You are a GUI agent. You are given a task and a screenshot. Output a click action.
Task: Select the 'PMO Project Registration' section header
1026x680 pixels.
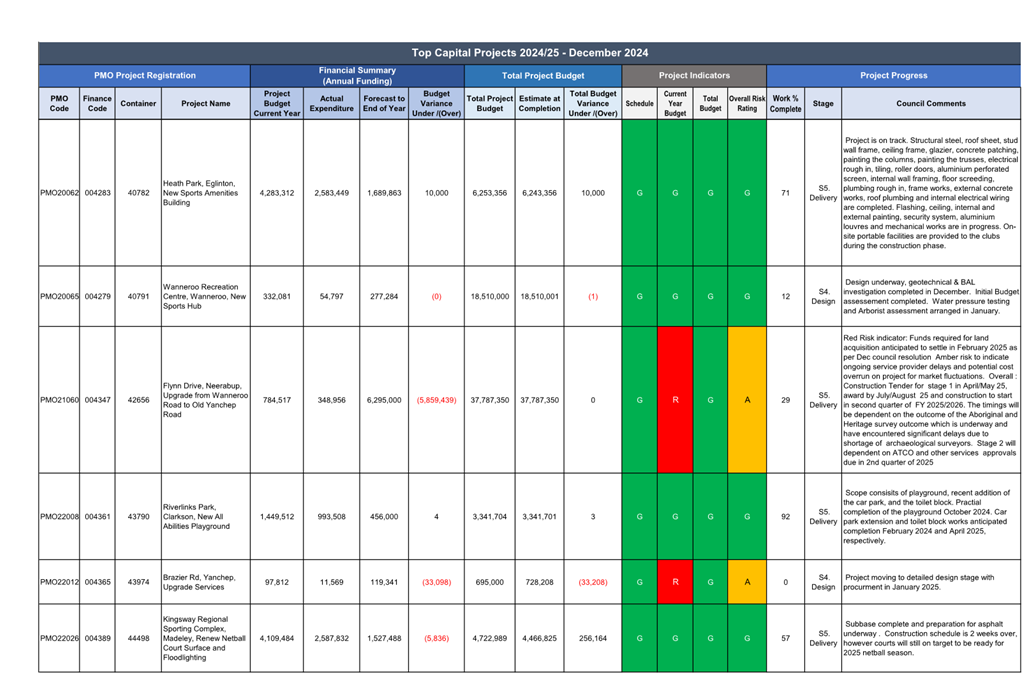145,75
